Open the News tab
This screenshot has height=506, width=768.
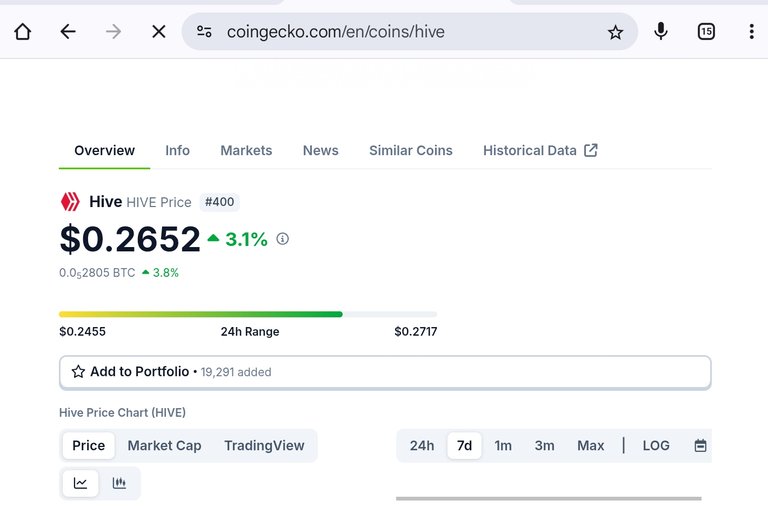320,150
